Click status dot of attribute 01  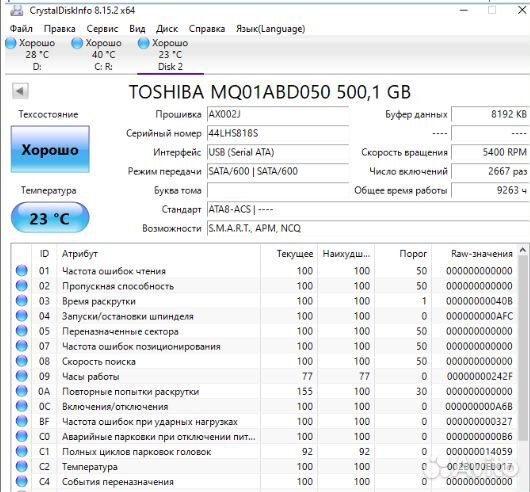(22, 271)
